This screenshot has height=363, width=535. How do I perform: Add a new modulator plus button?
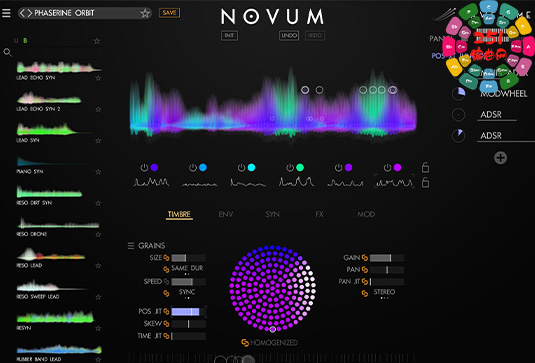(500, 158)
